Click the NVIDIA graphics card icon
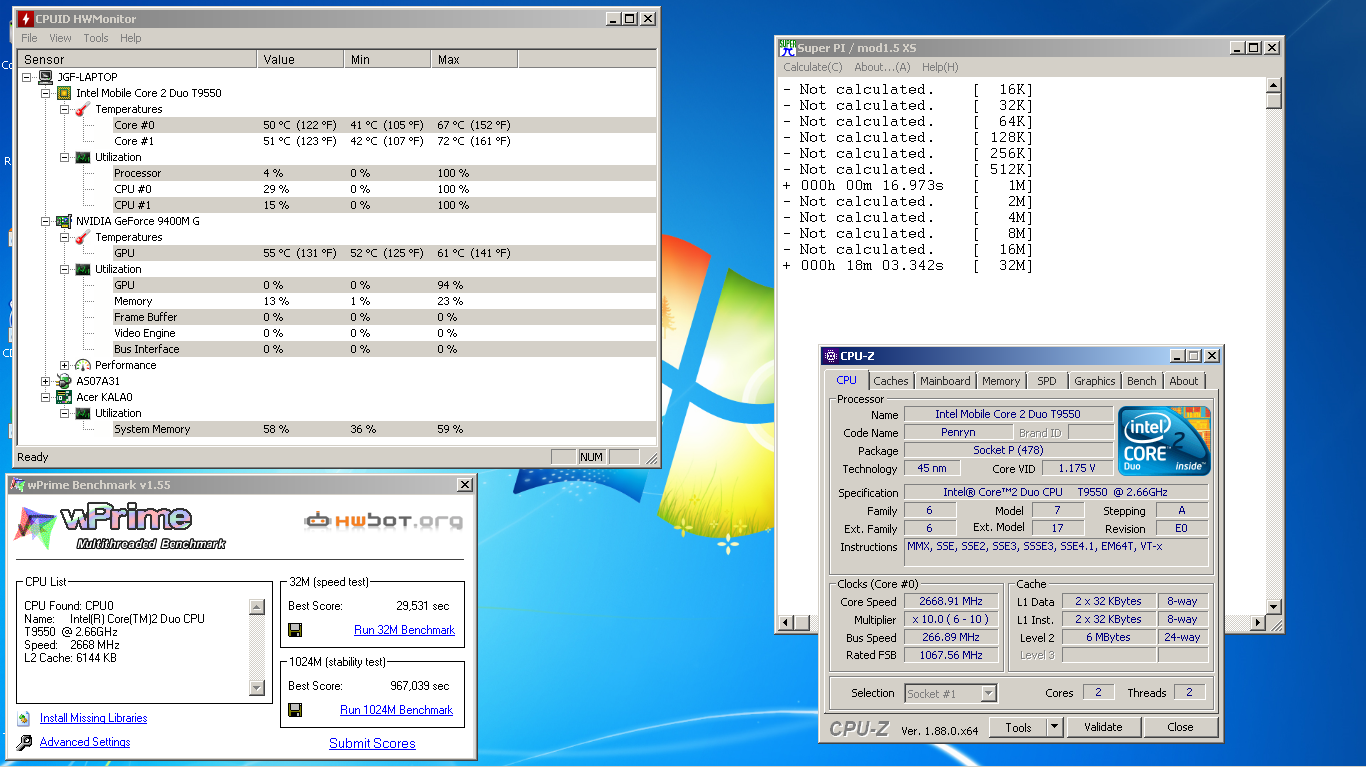Screen dimensions: 1366x768 tap(64, 221)
